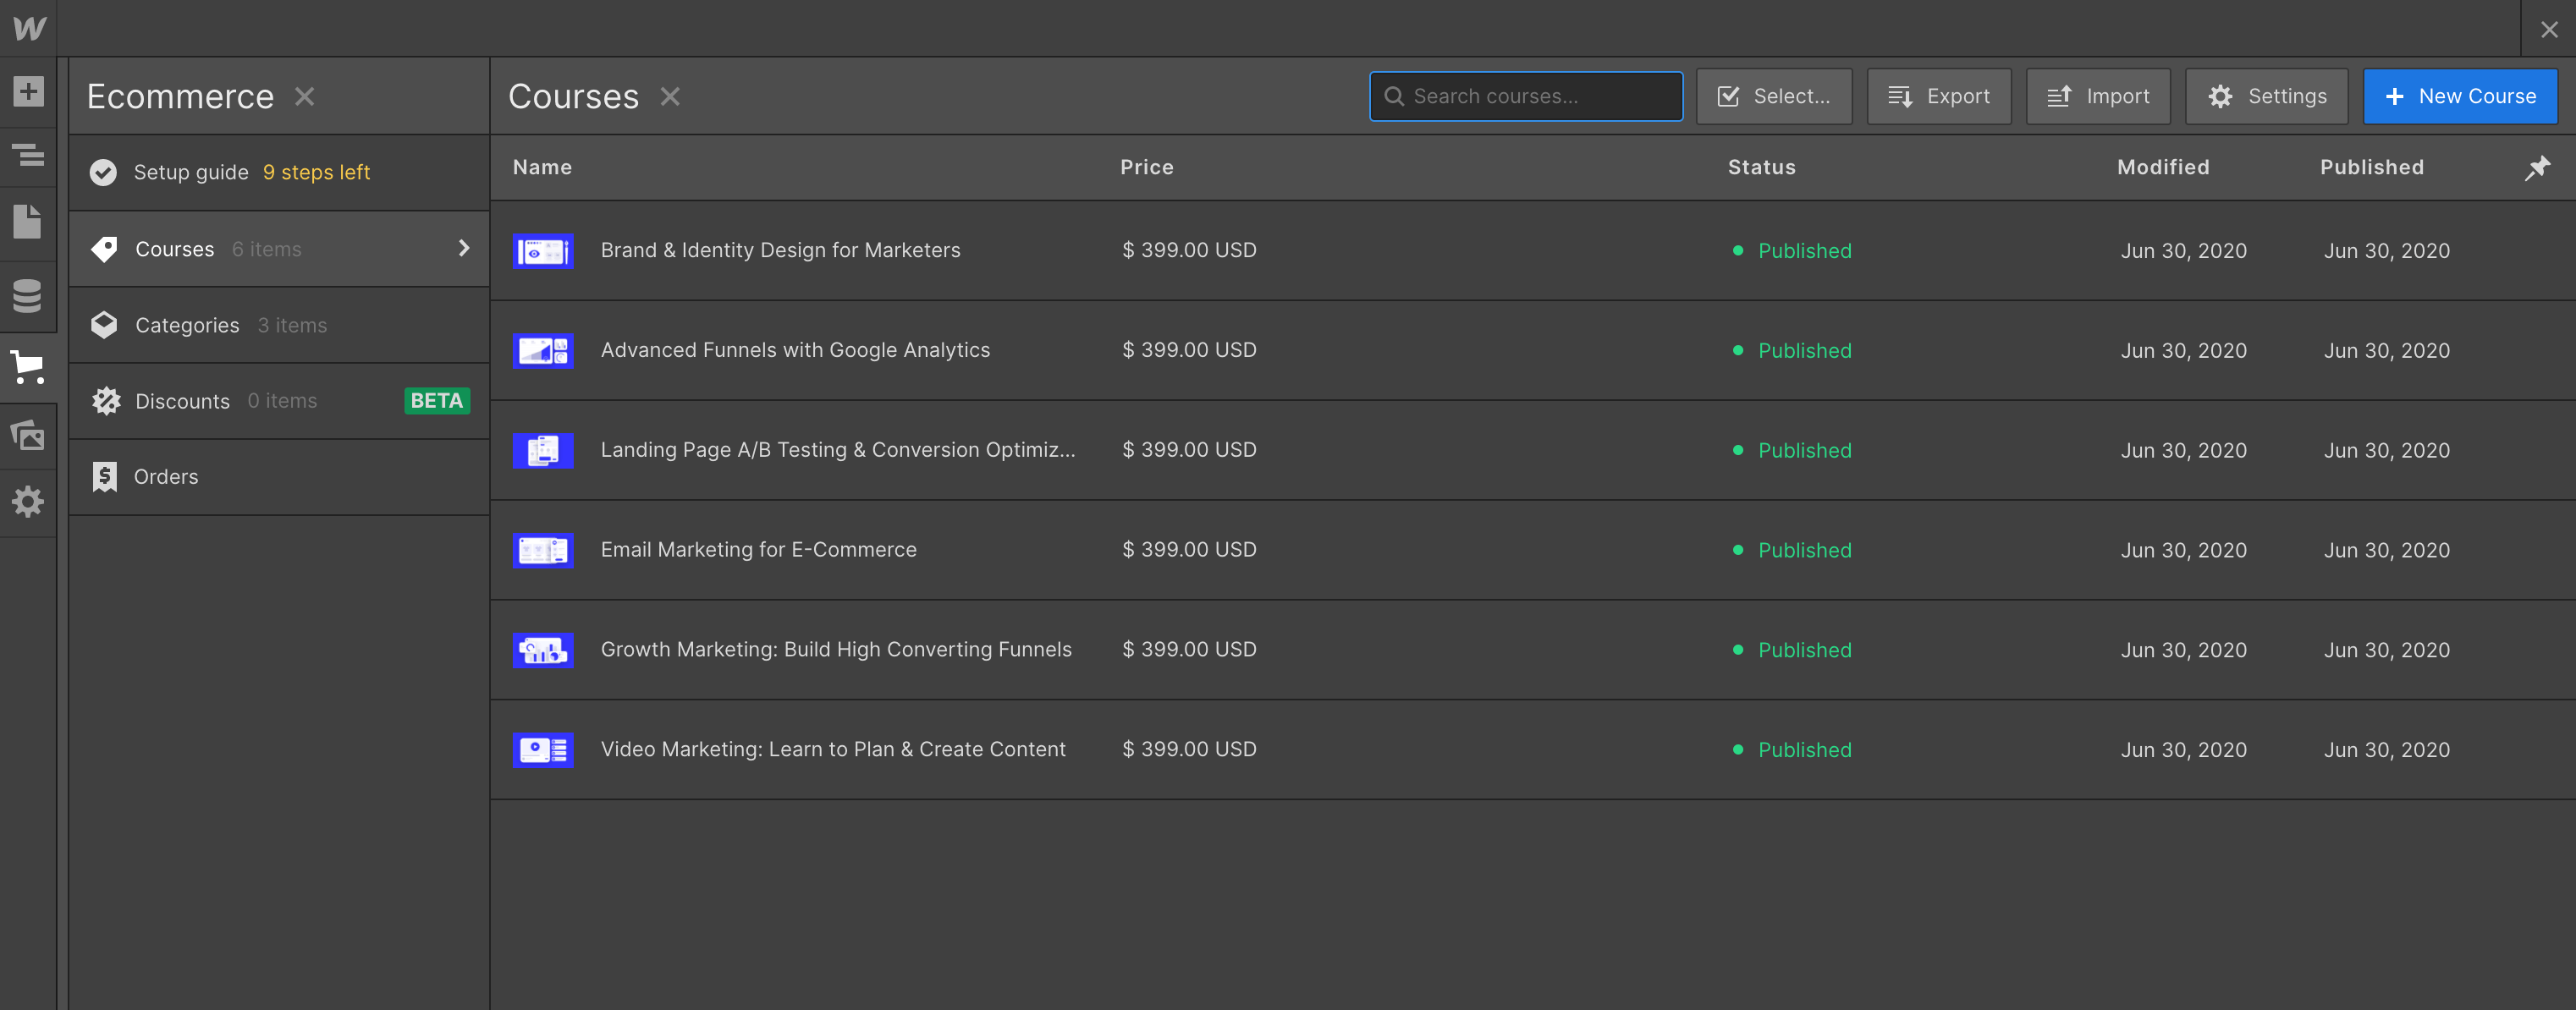
Task: Export the courses list
Action: 1938,96
